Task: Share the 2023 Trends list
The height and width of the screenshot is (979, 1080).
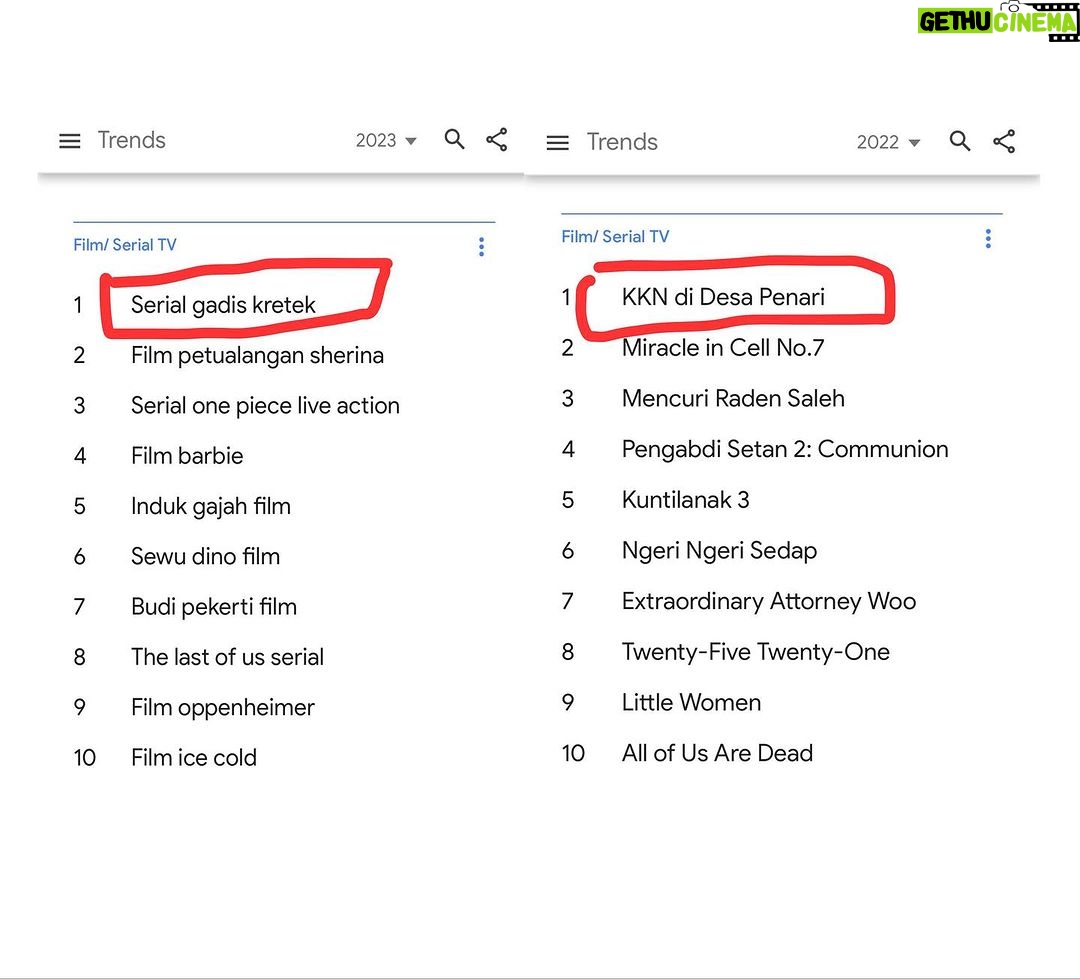Action: point(497,139)
